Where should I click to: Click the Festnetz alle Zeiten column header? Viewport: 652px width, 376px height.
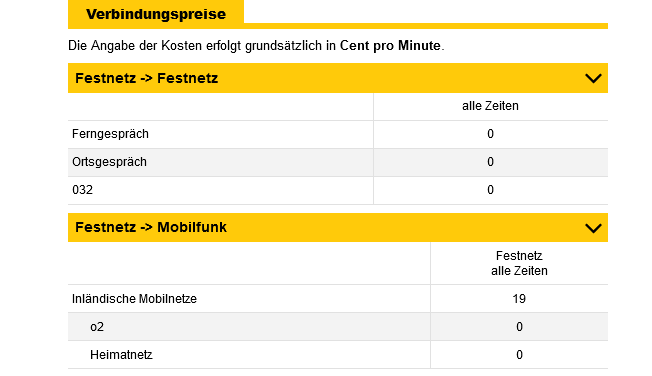[519, 263]
